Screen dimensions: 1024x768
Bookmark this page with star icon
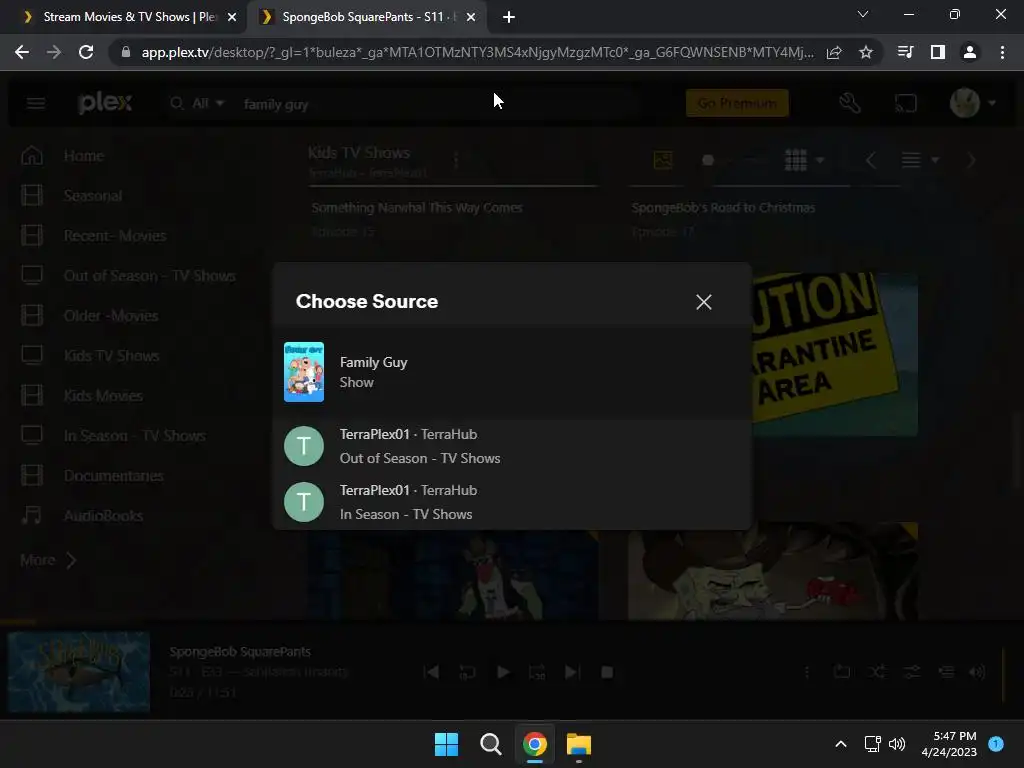coord(866,52)
